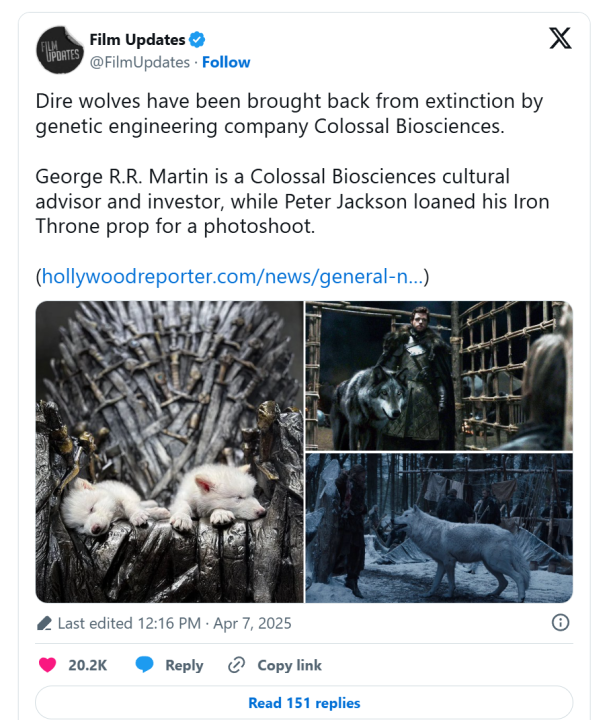Click the Film Updates display name

137,40
